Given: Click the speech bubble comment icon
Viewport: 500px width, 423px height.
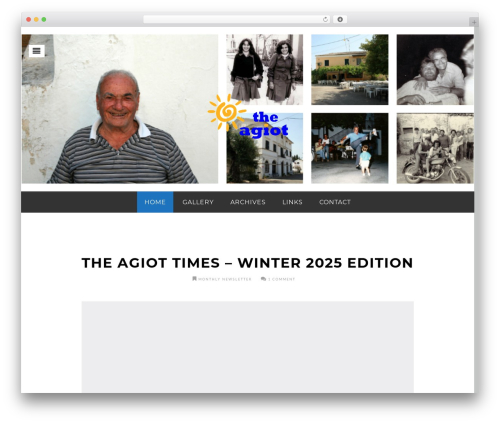Looking at the screenshot, I should [264, 279].
